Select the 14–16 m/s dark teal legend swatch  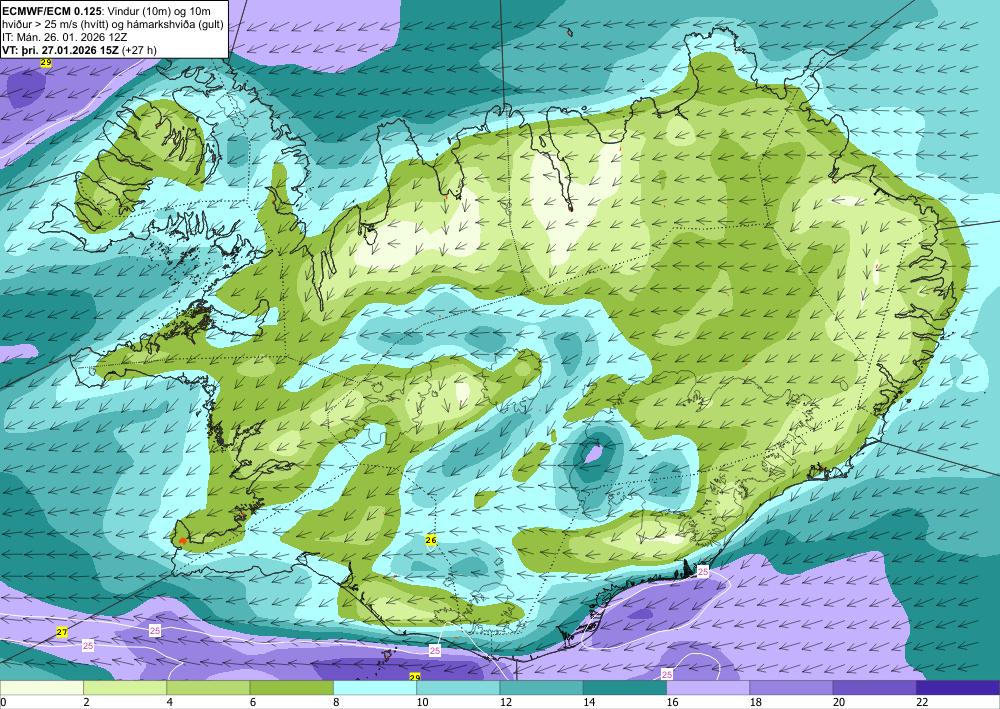(x=625, y=688)
